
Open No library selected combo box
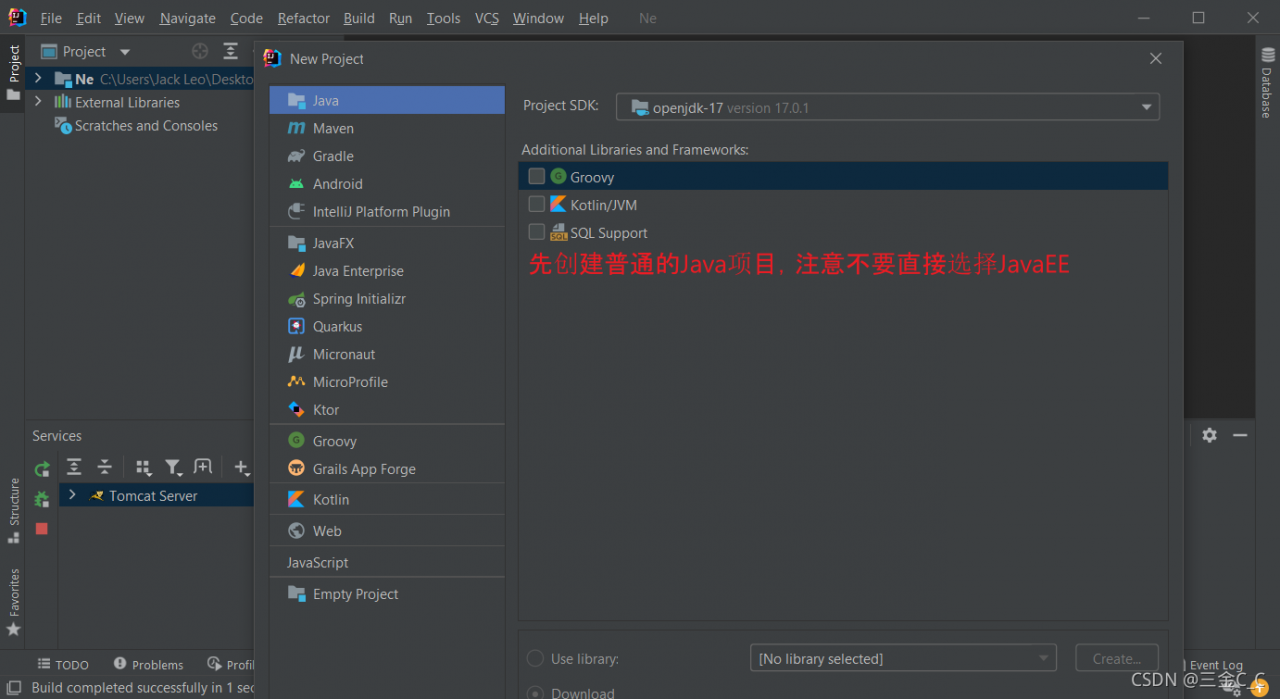pyautogui.click(x=903, y=658)
